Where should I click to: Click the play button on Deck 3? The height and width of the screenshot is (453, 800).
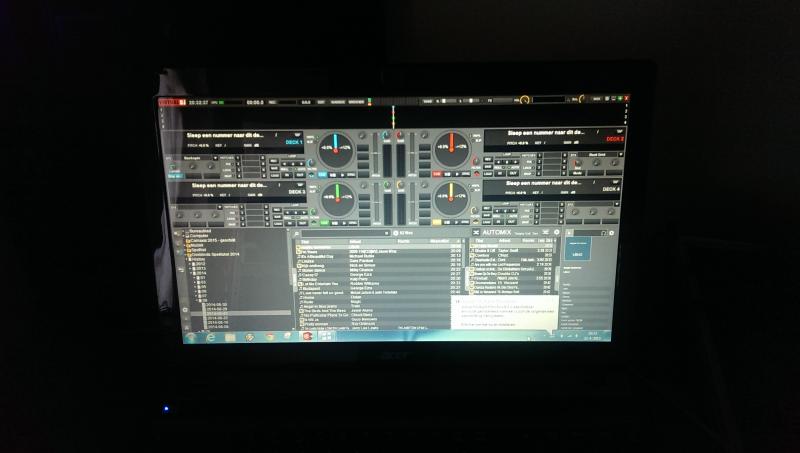(344, 223)
